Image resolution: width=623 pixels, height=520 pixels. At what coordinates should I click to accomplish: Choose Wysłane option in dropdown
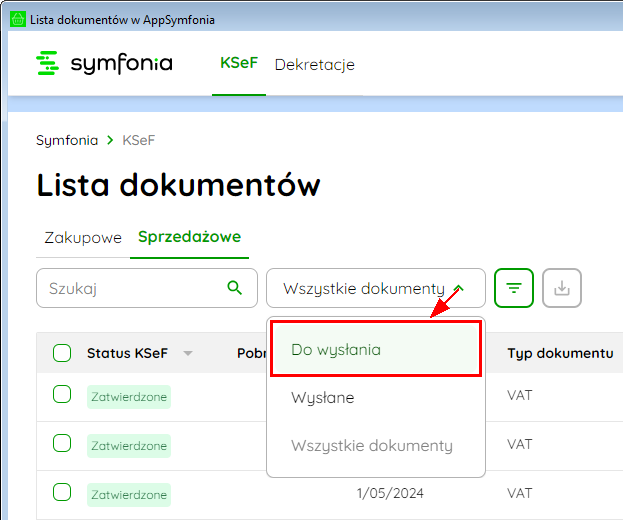[x=323, y=397]
